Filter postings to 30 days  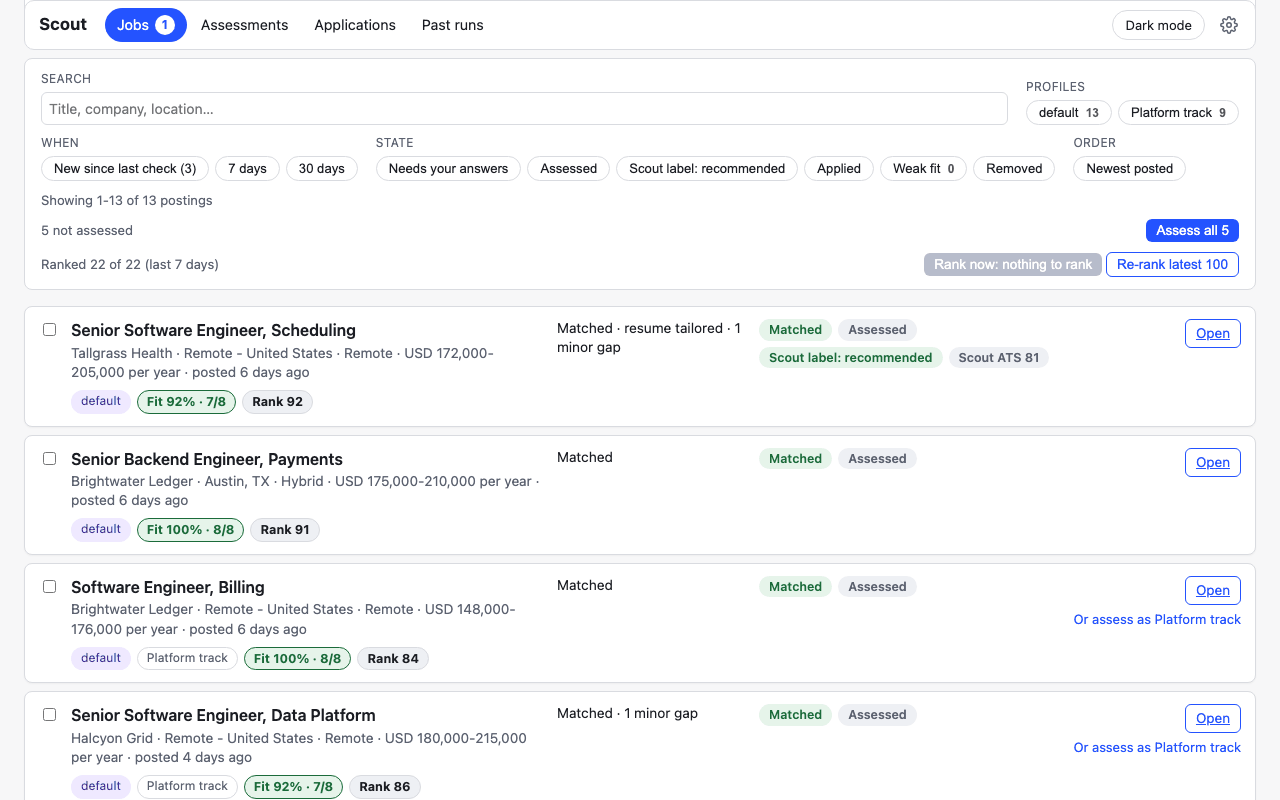322,168
